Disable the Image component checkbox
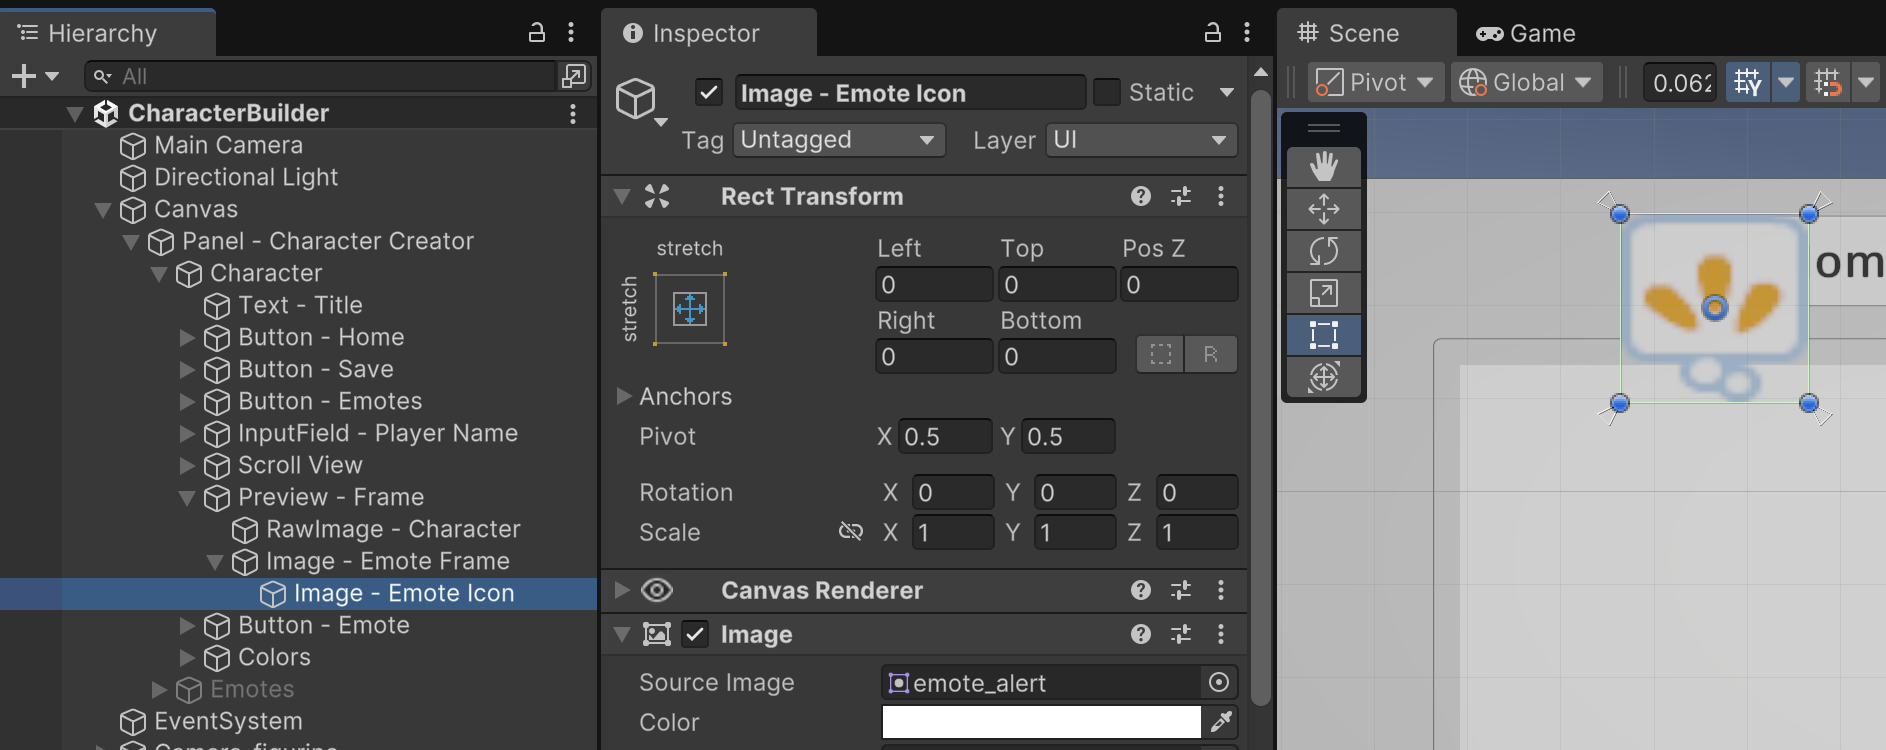Viewport: 1886px width, 750px height. coord(695,634)
